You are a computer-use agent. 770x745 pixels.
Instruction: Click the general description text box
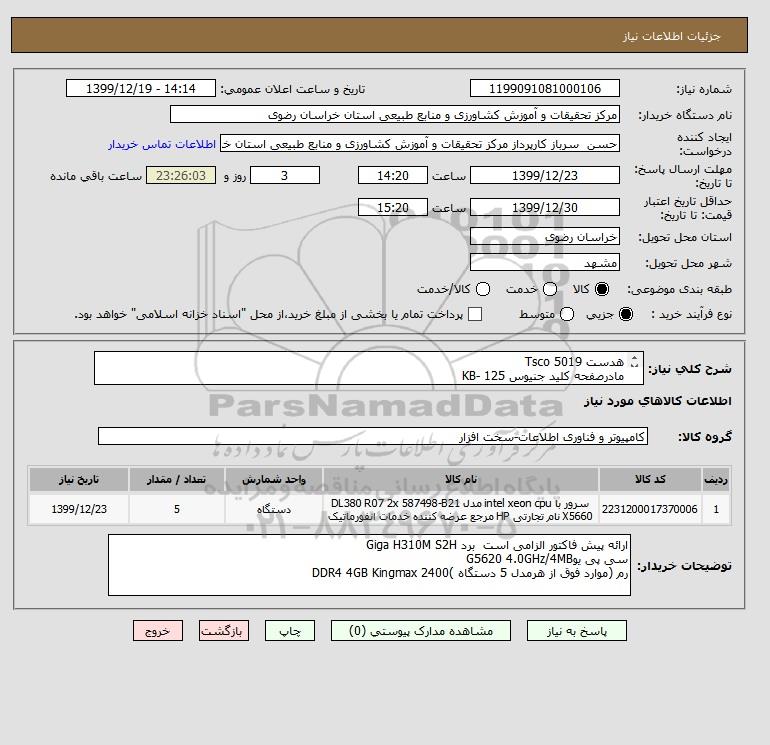368,368
